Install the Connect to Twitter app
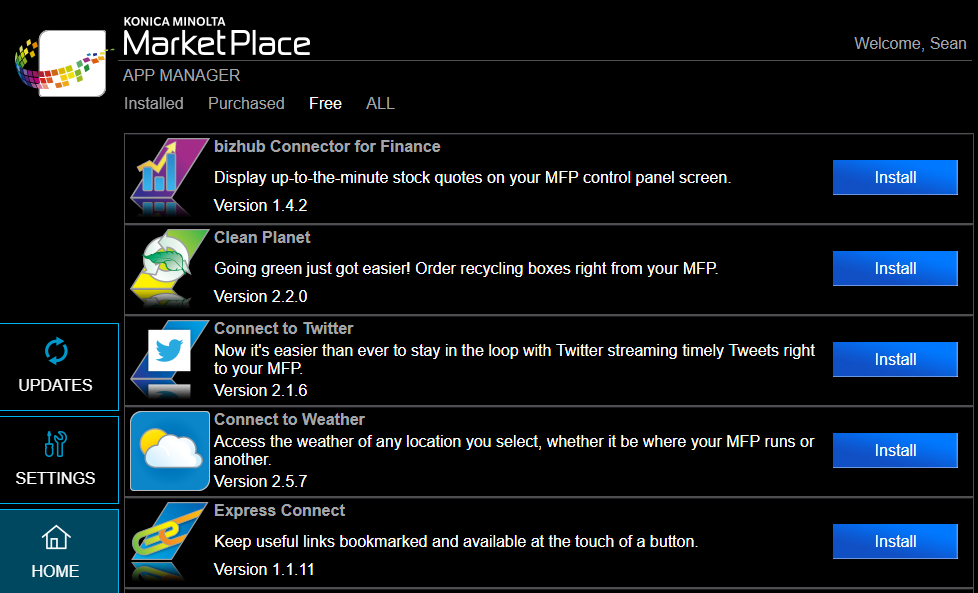Image resolution: width=978 pixels, height=593 pixels. pos(895,359)
